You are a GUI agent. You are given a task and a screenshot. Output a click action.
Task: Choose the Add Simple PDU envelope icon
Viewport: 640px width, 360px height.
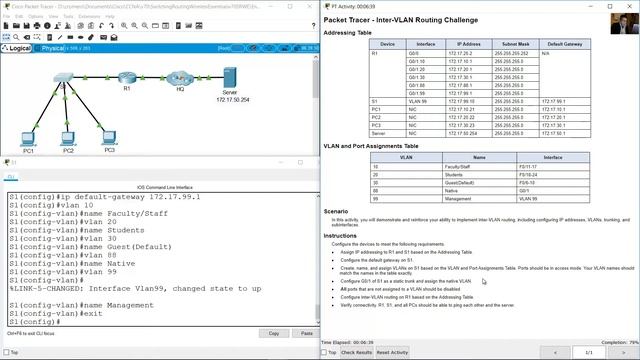103,37
